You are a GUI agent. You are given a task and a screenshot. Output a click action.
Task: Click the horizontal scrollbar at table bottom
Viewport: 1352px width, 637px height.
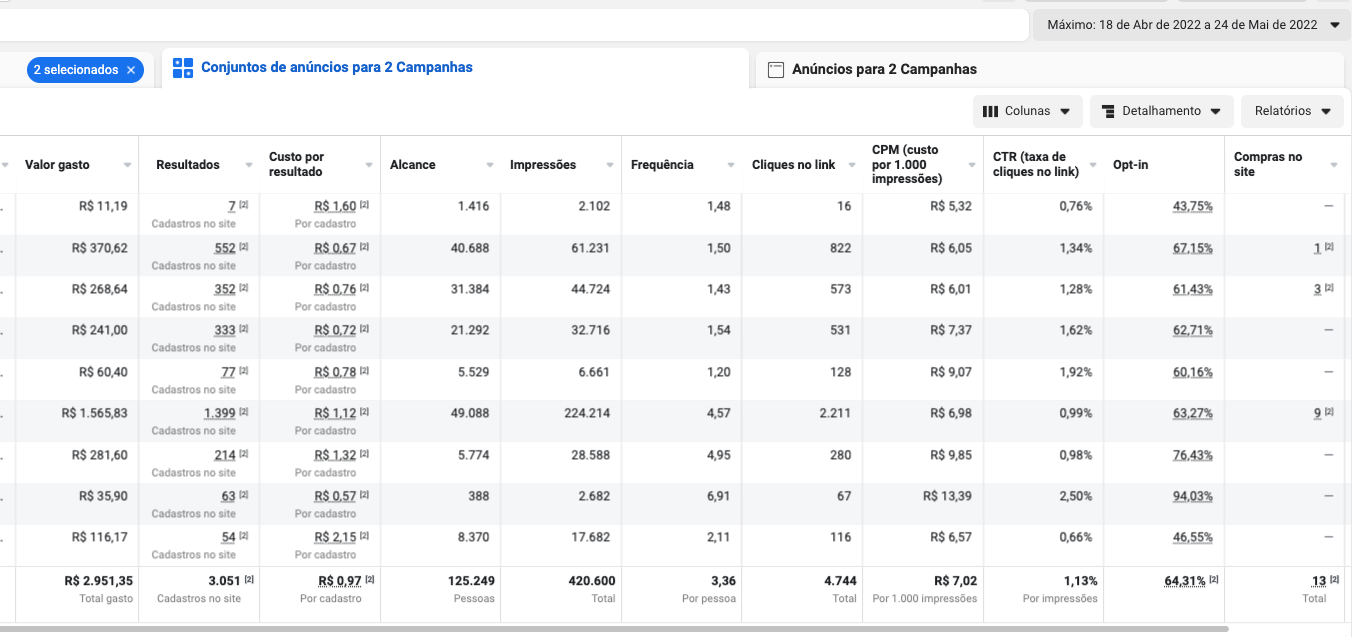(x=614, y=629)
